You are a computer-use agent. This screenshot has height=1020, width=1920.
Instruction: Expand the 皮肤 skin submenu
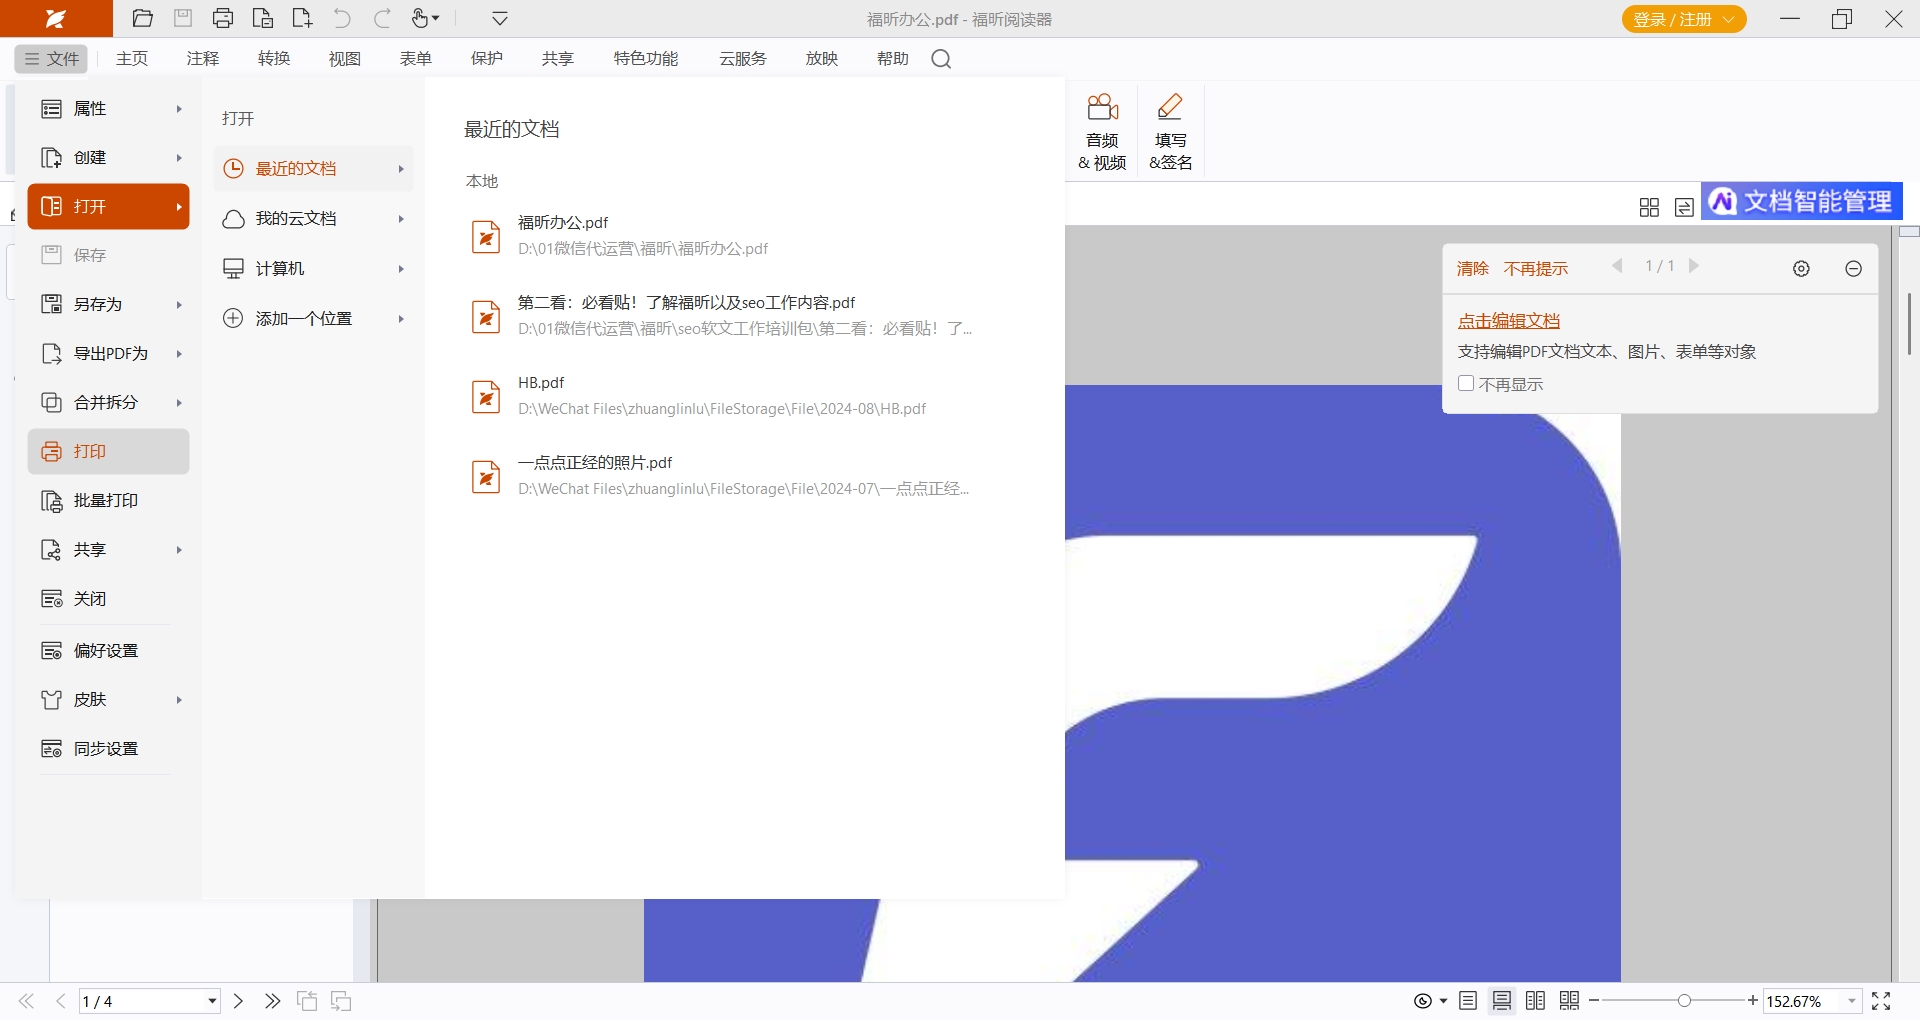click(109, 700)
